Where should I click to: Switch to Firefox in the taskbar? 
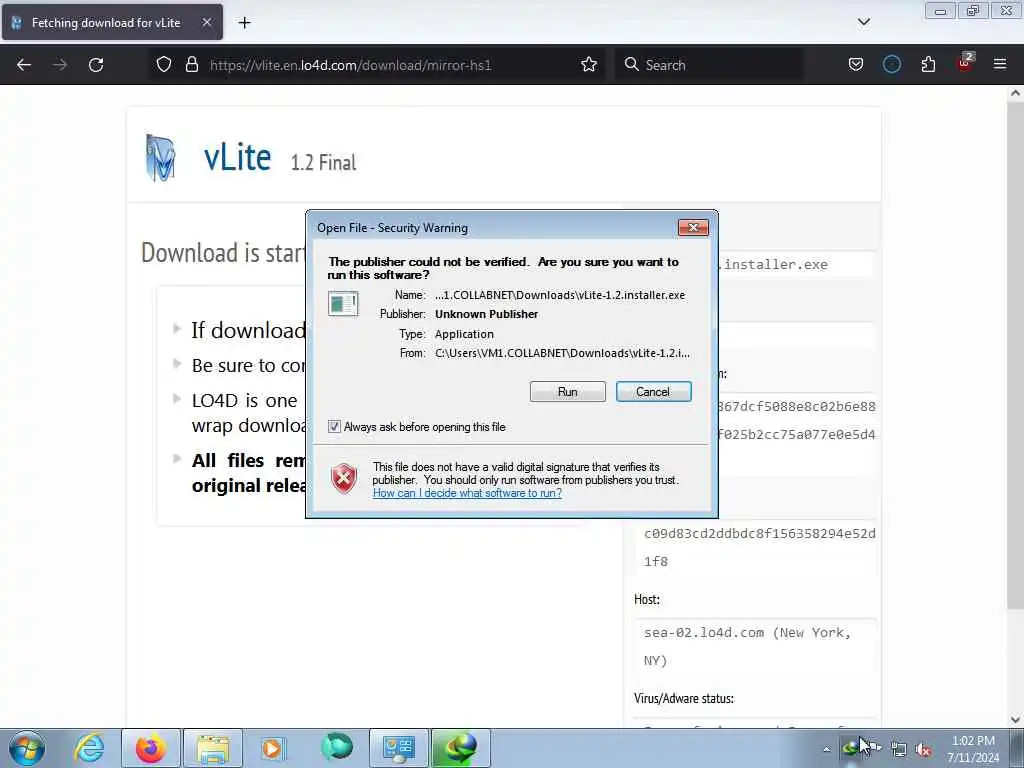[151, 748]
